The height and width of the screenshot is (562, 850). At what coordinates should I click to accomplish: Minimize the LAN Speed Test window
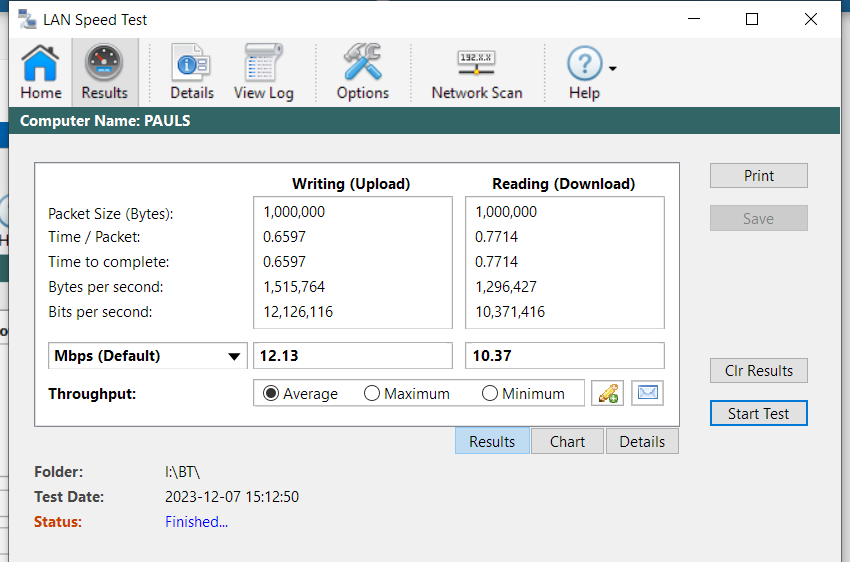[x=694, y=20]
